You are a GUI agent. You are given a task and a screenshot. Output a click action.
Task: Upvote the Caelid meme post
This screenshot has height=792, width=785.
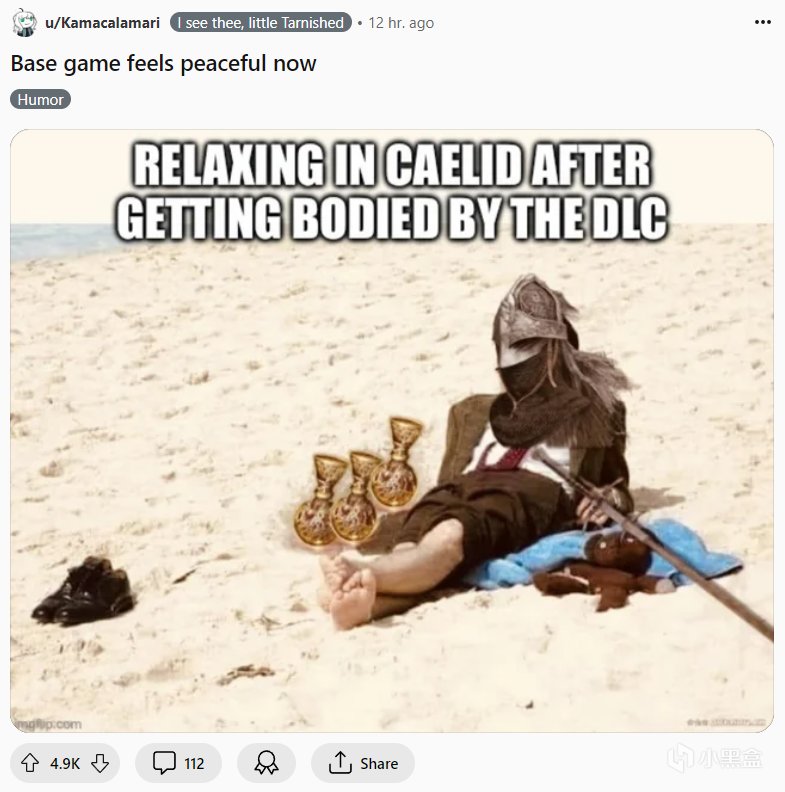pos(30,763)
